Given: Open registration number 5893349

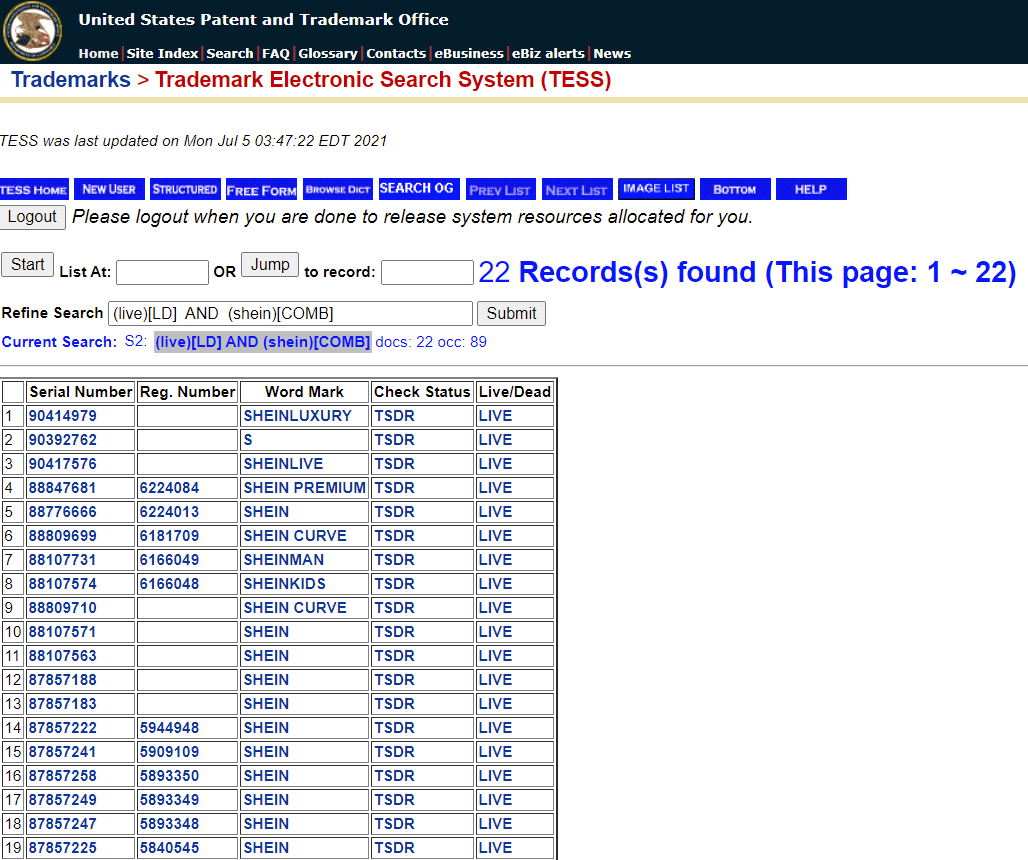Looking at the screenshot, I should pos(169,800).
